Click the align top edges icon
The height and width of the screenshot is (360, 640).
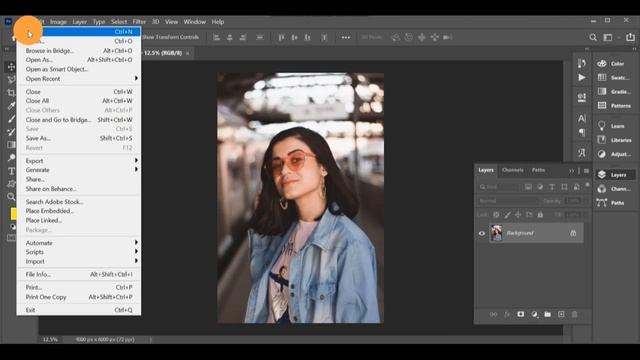coord(281,37)
